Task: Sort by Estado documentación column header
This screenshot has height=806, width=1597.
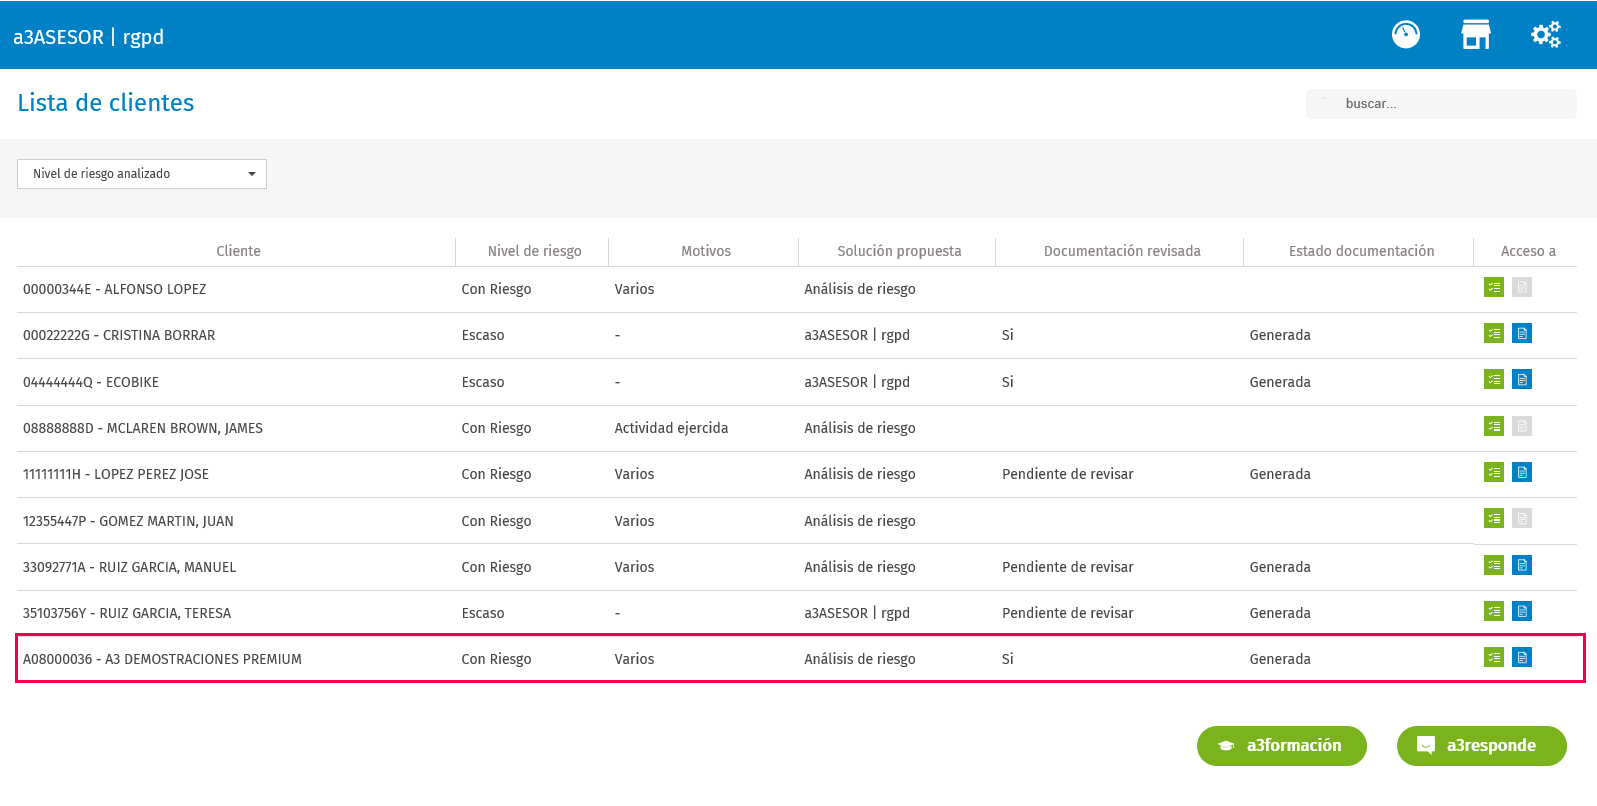Action: pos(1361,251)
